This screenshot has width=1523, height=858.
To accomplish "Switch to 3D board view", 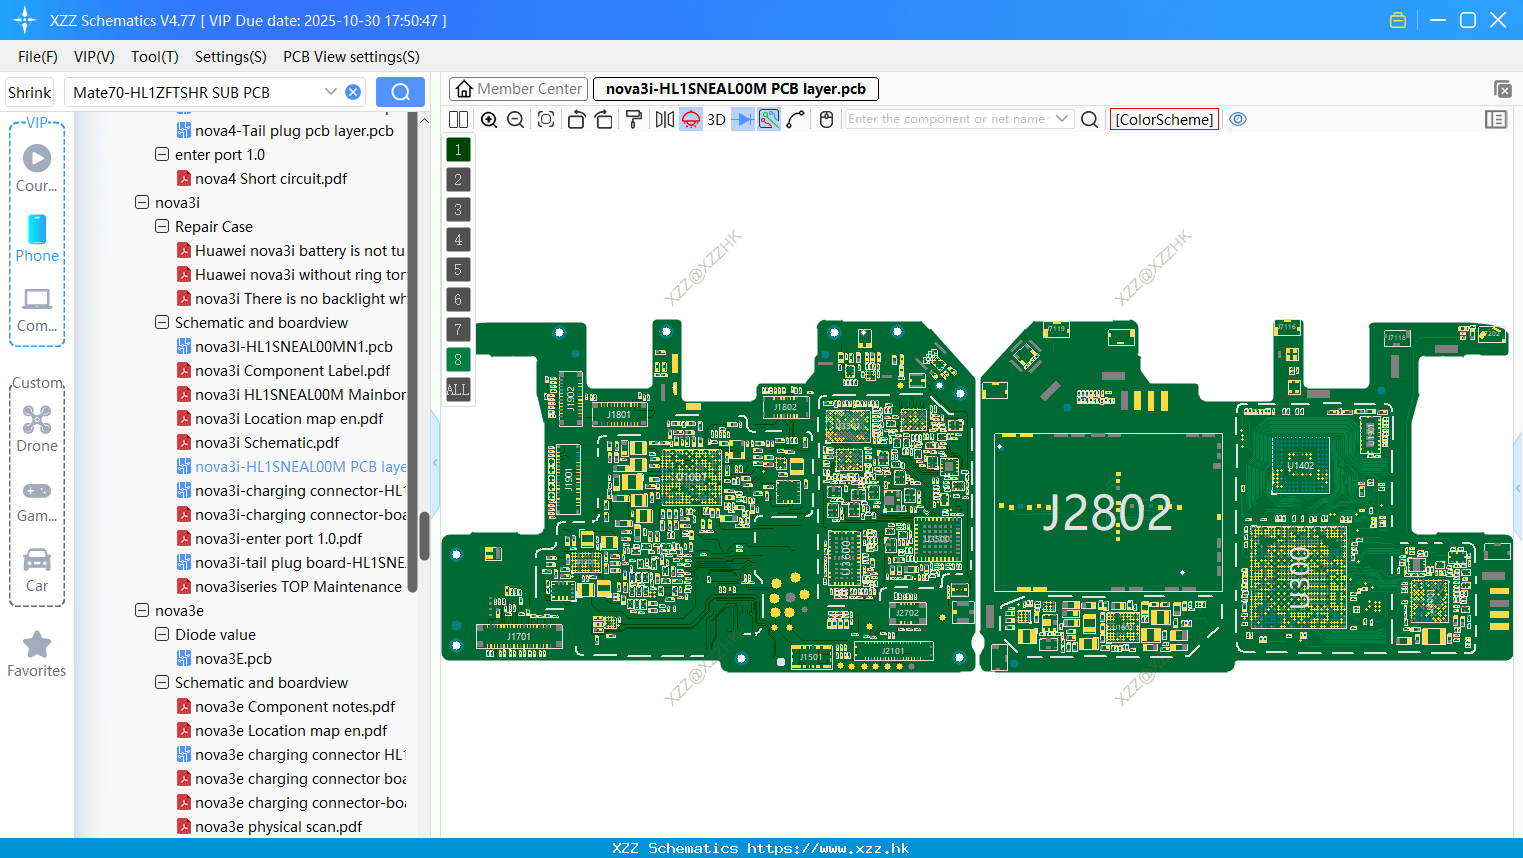I will click(716, 119).
